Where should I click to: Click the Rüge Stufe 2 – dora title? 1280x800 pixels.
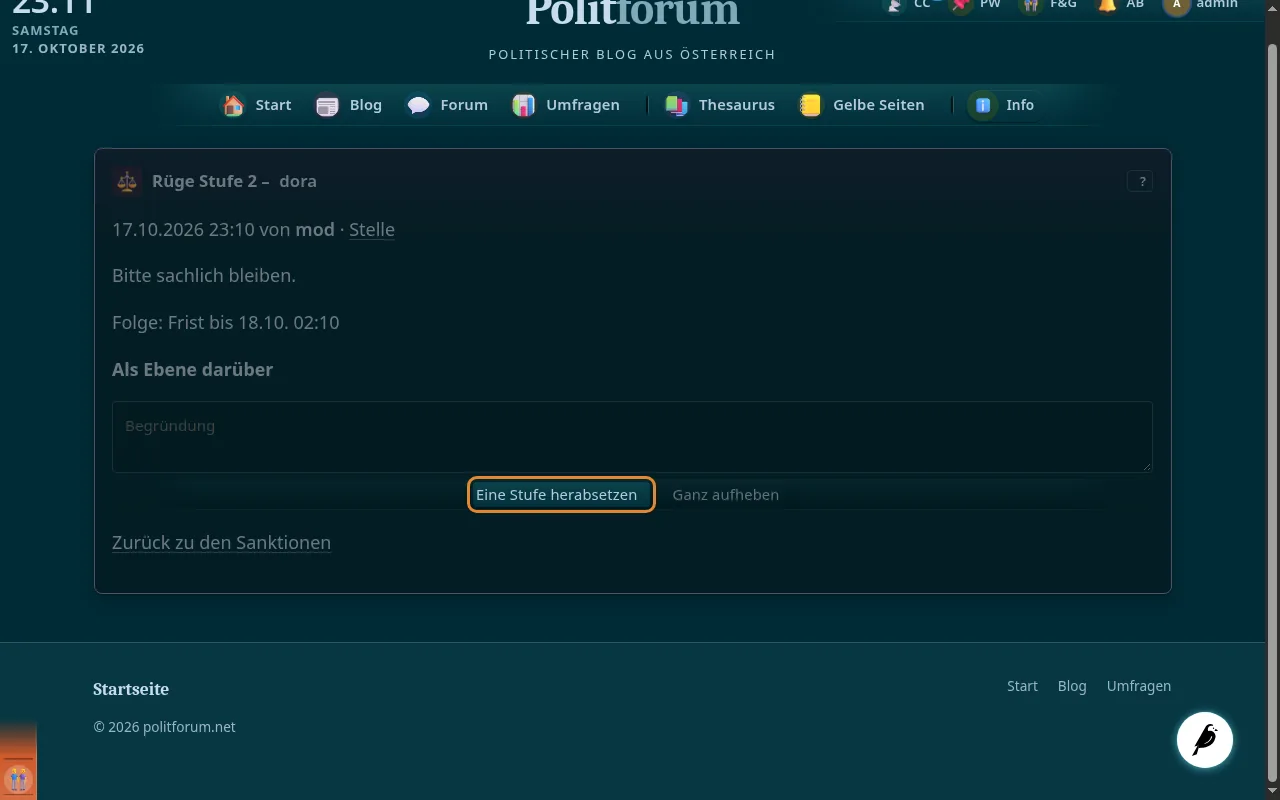(x=234, y=181)
